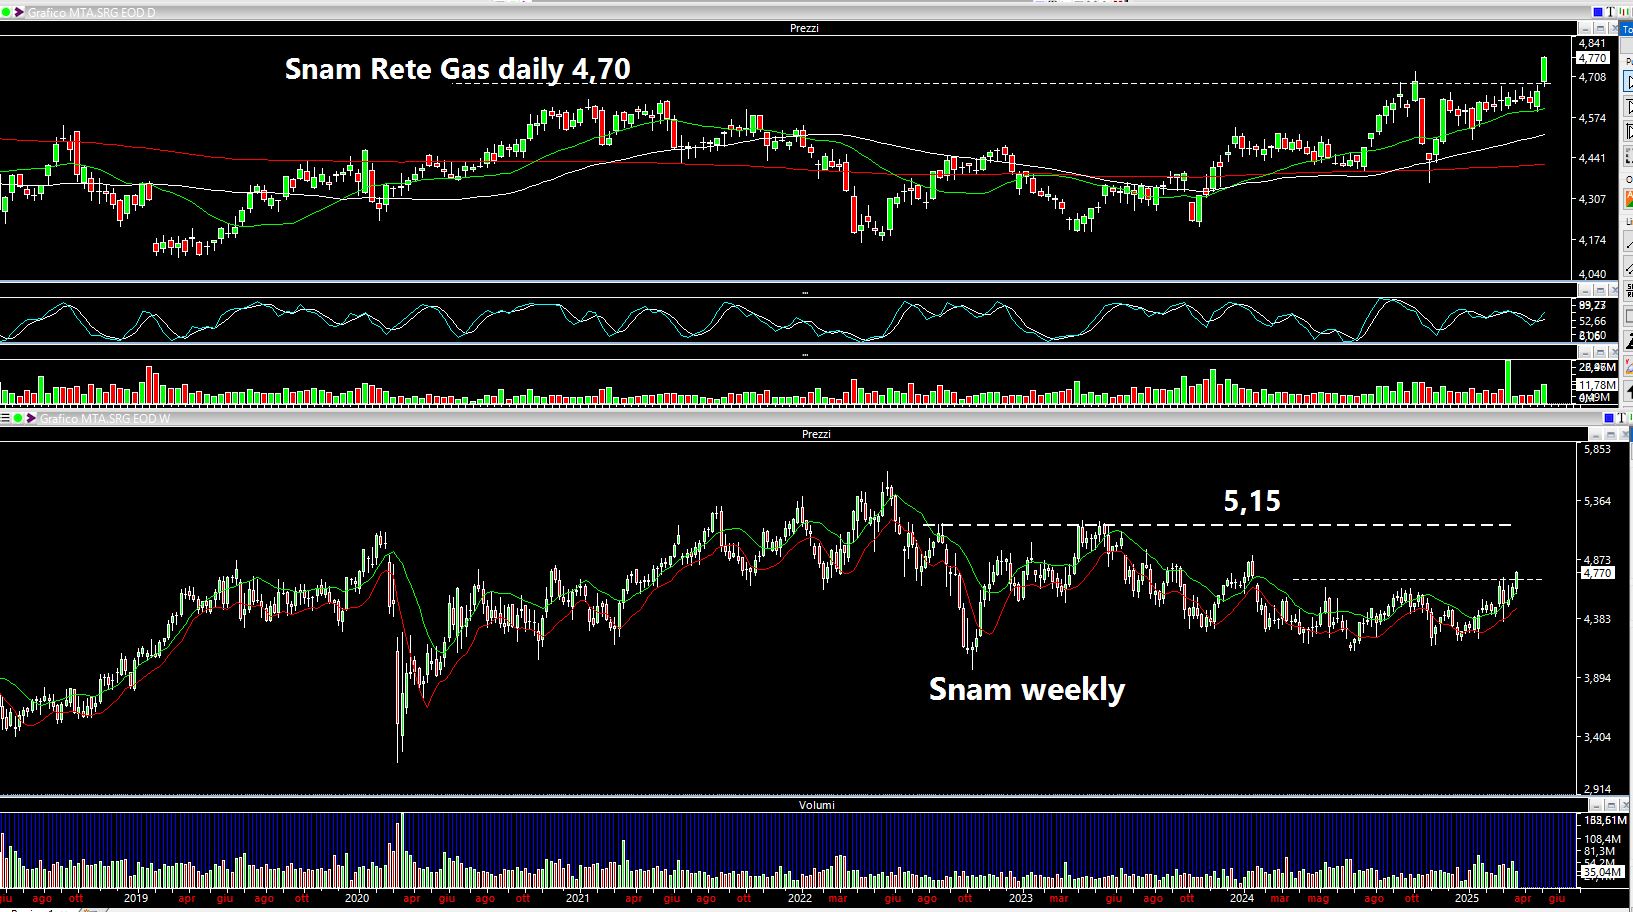The image size is (1633, 912).
Task: Select annotation 'Snam Rete Gas daily 4,70'
Action: (x=457, y=68)
